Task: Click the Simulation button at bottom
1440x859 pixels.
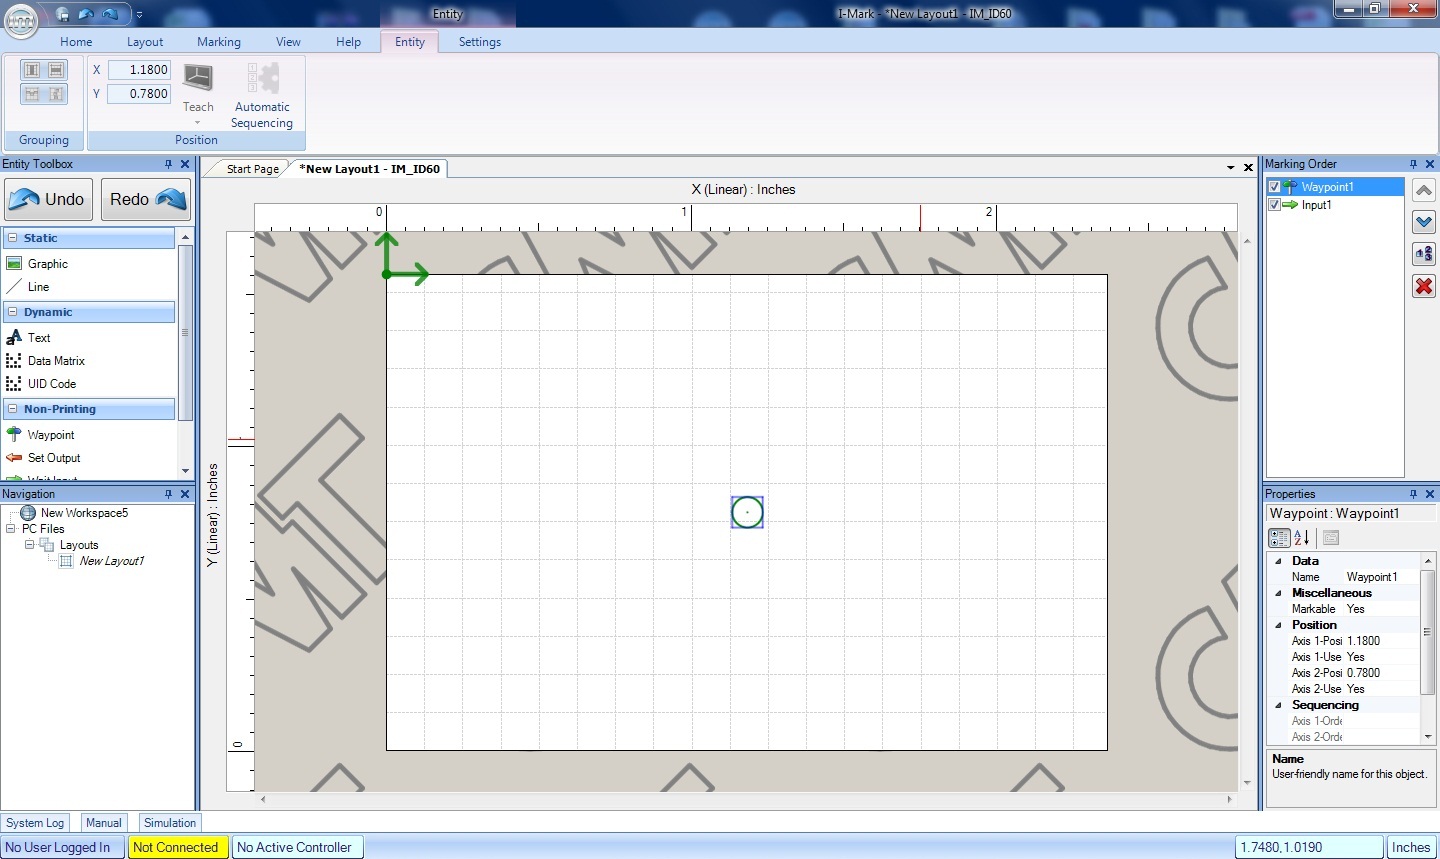Action: tap(170, 823)
